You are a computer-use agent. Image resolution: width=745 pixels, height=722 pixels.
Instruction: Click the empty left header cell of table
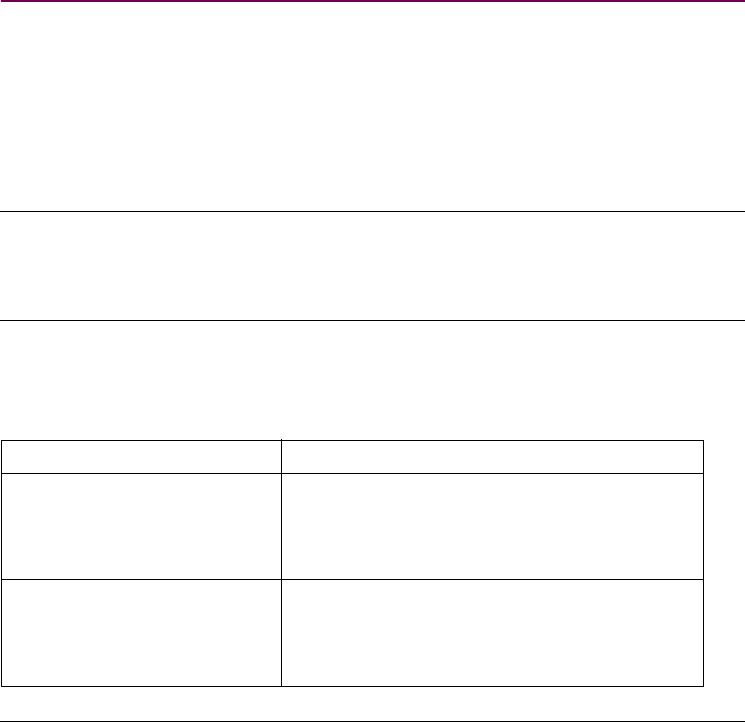click(x=141, y=455)
